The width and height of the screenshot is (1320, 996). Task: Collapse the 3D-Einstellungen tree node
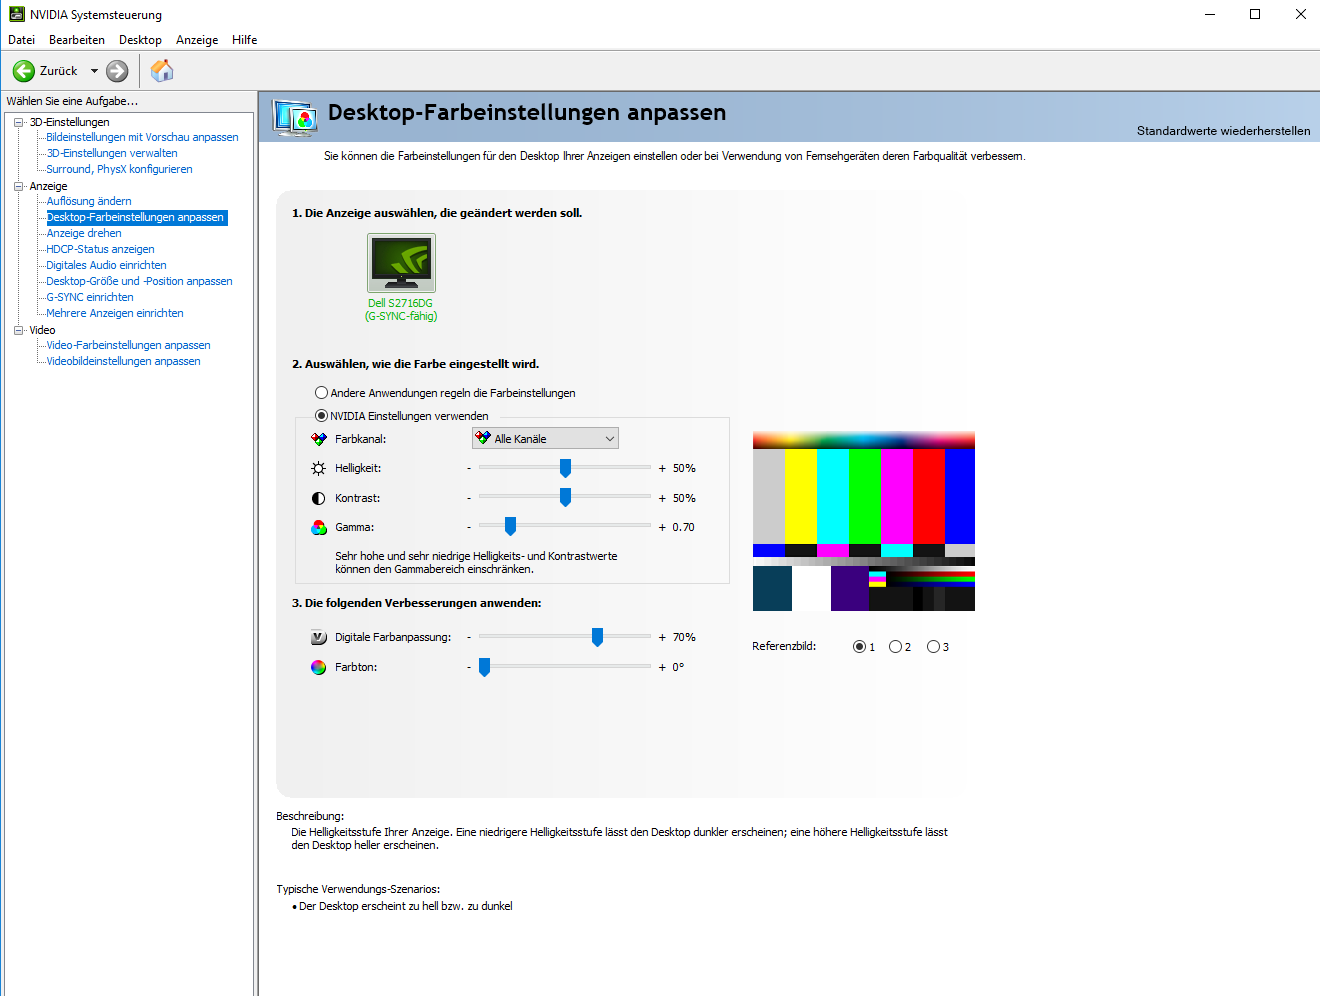[x=18, y=122]
